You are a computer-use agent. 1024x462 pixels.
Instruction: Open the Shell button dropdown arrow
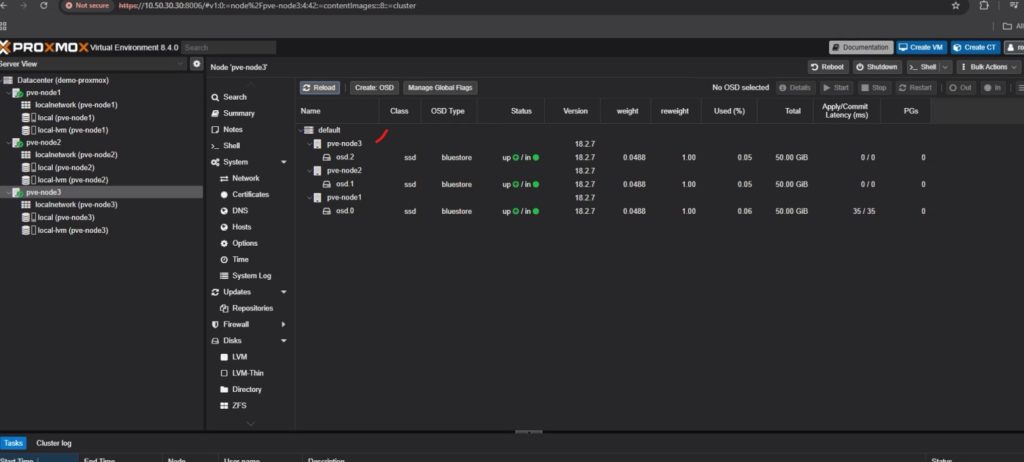click(946, 67)
